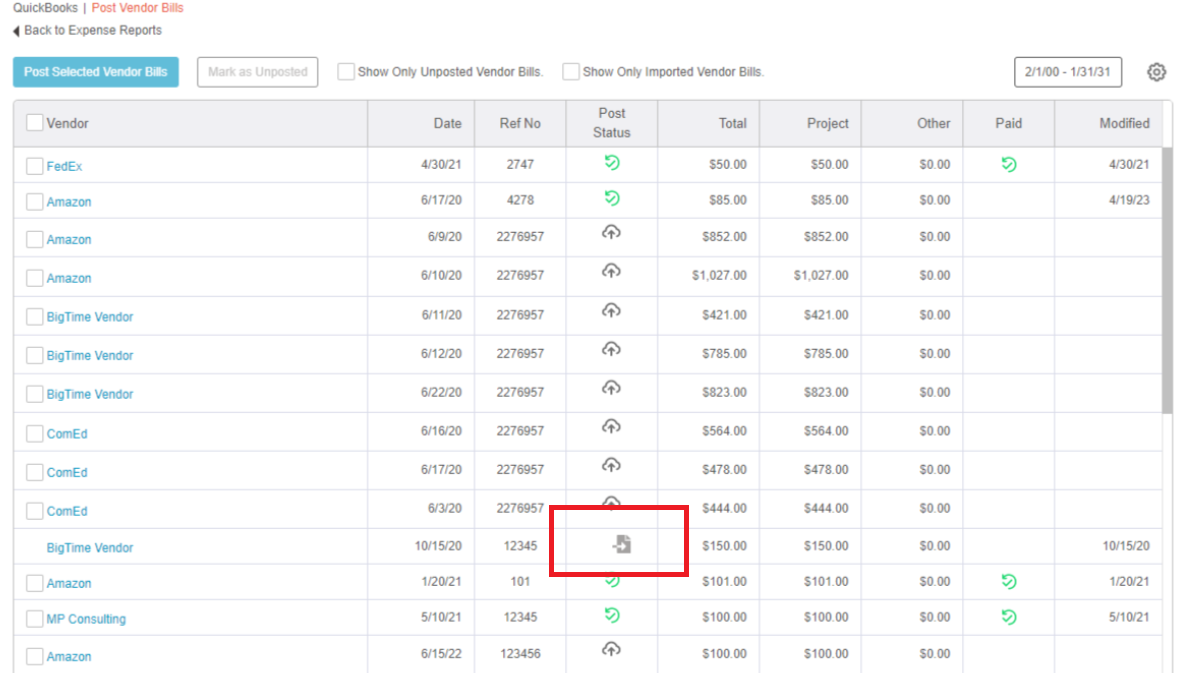
Task: Click imported bill icon in 10/15/20 row
Action: tap(622, 544)
